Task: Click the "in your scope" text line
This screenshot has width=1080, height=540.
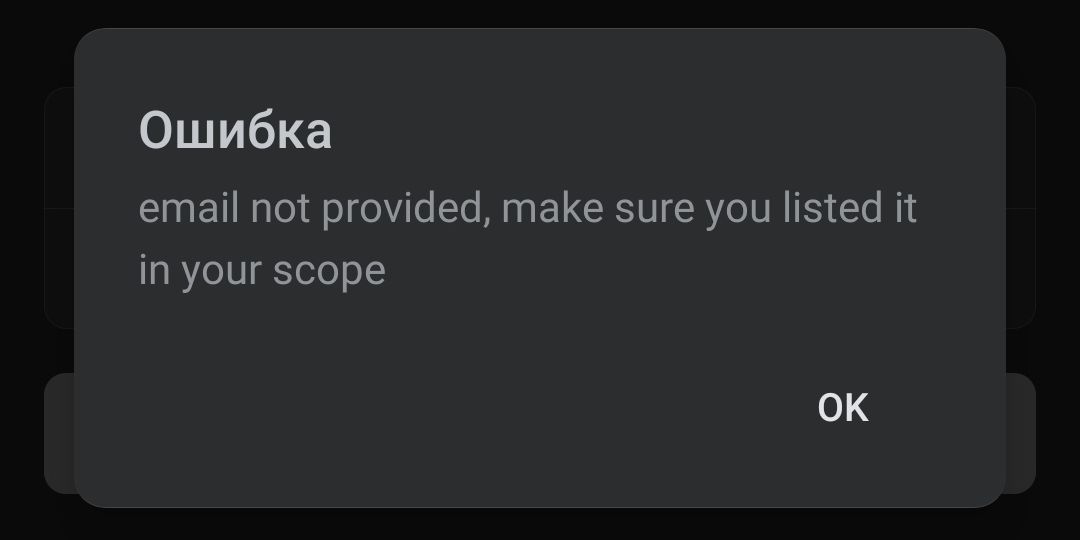Action: coord(262,270)
